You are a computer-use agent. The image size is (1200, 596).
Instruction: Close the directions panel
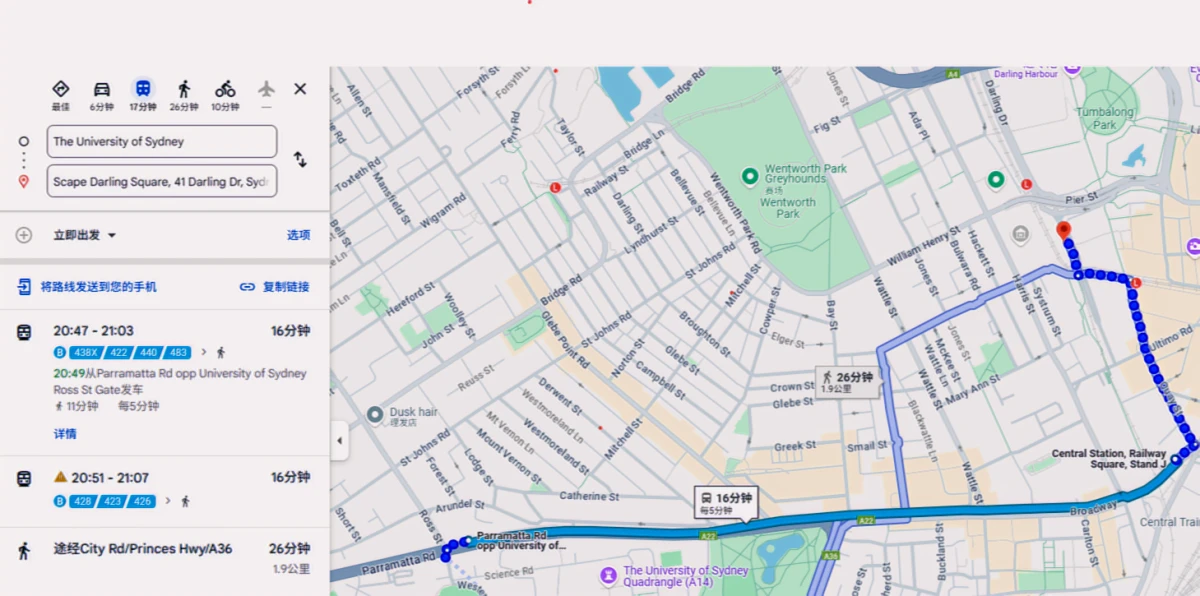point(300,89)
